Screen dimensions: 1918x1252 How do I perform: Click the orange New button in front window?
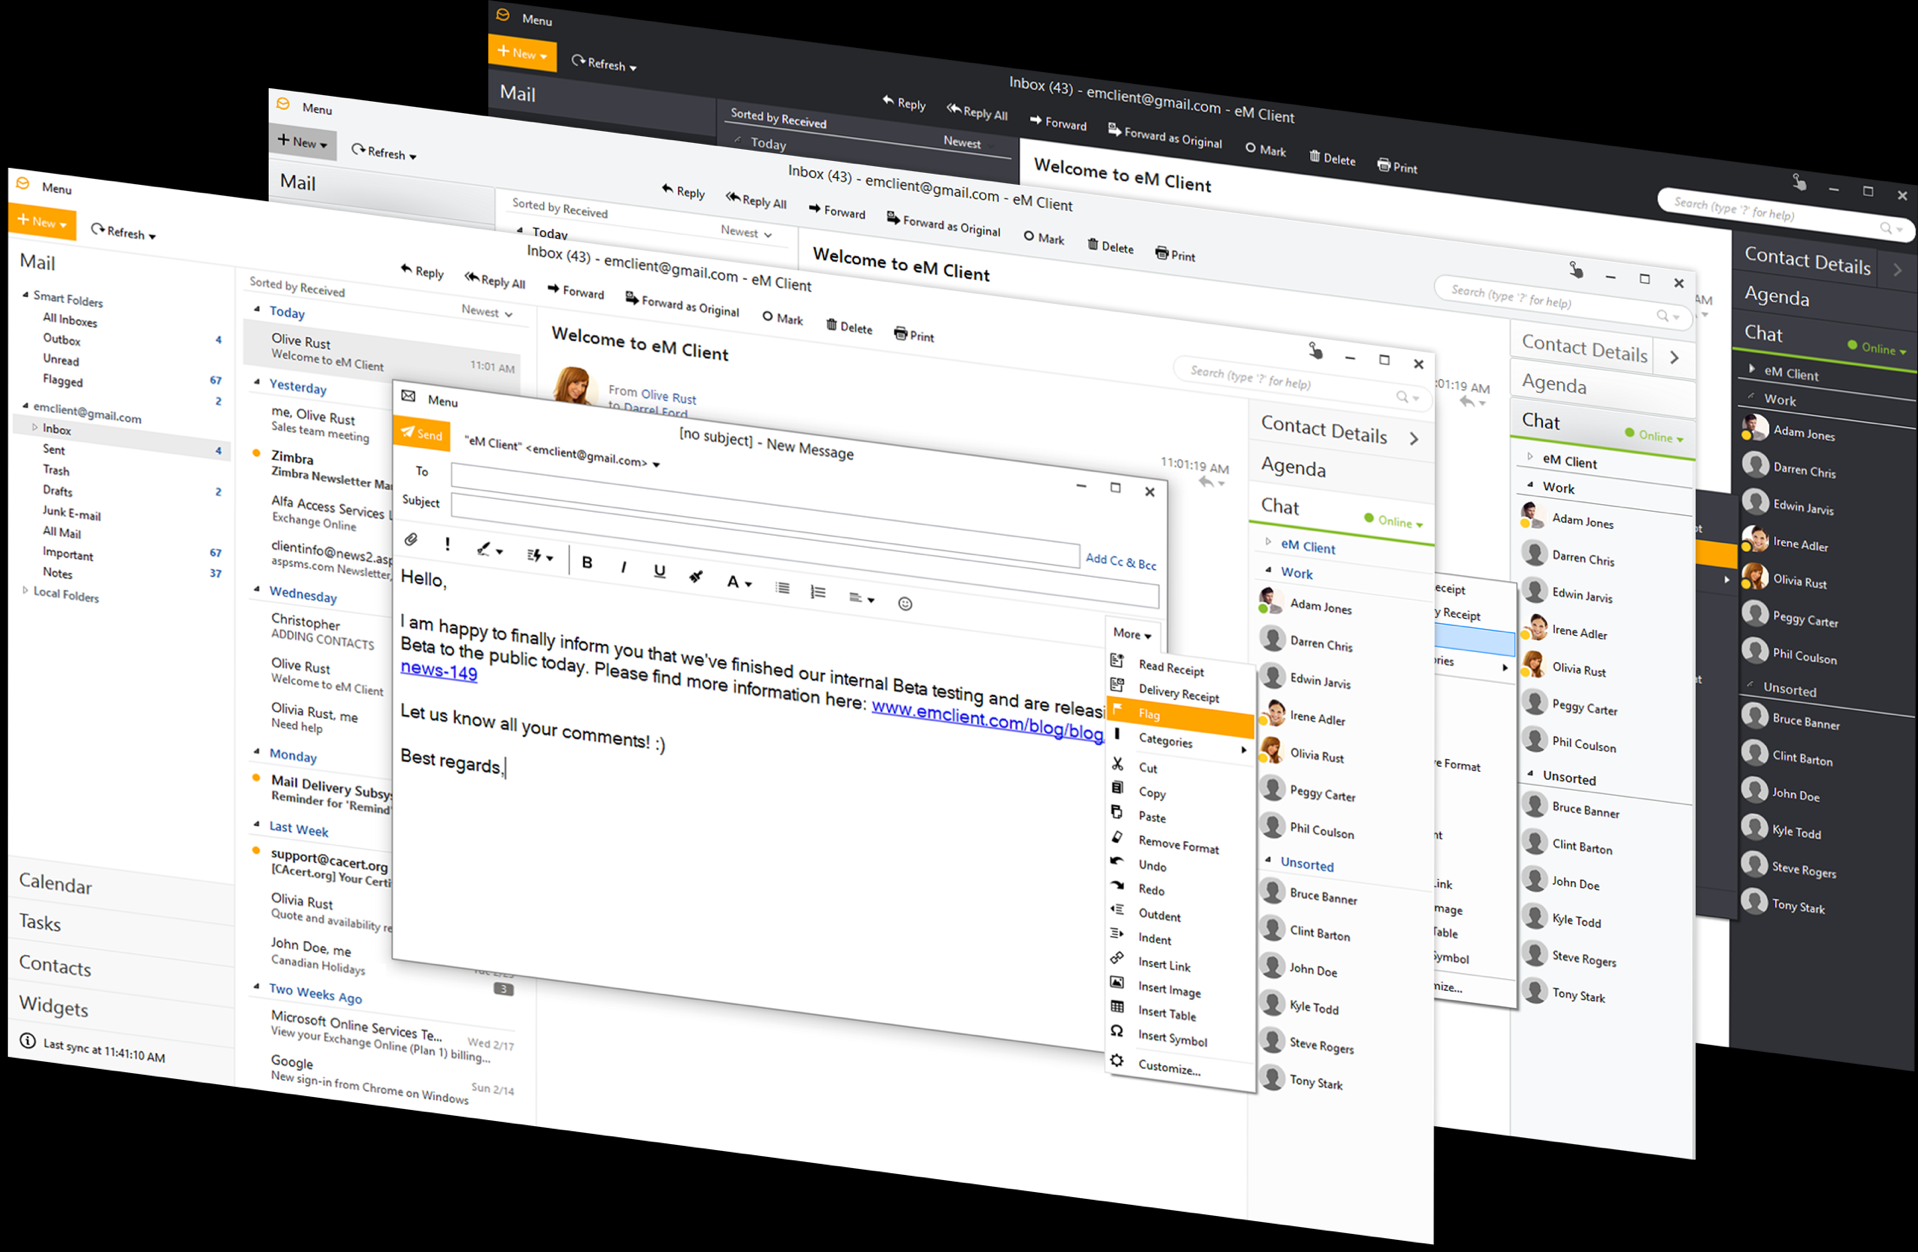[42, 221]
